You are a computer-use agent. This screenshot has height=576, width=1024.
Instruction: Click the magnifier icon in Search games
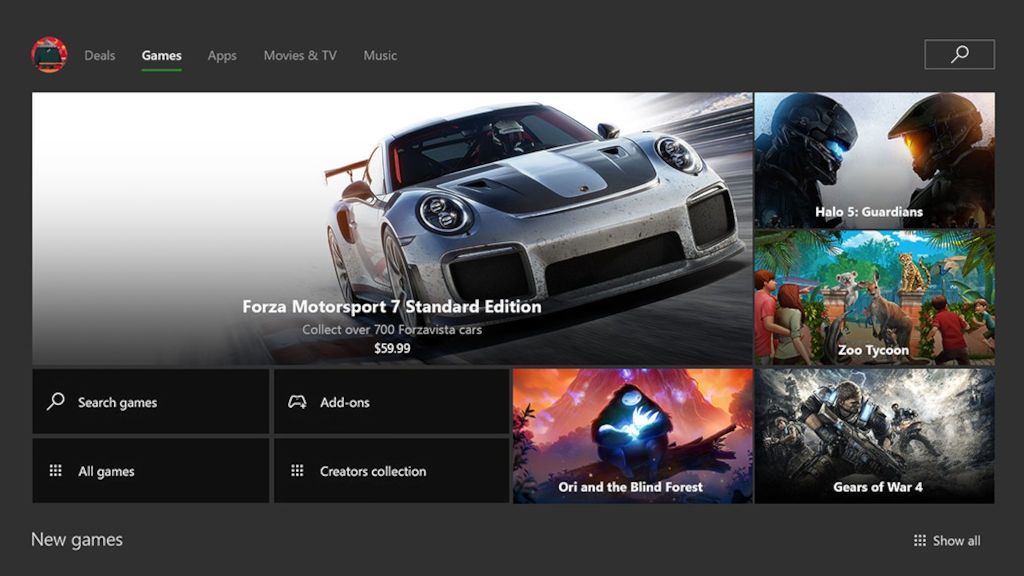56,402
